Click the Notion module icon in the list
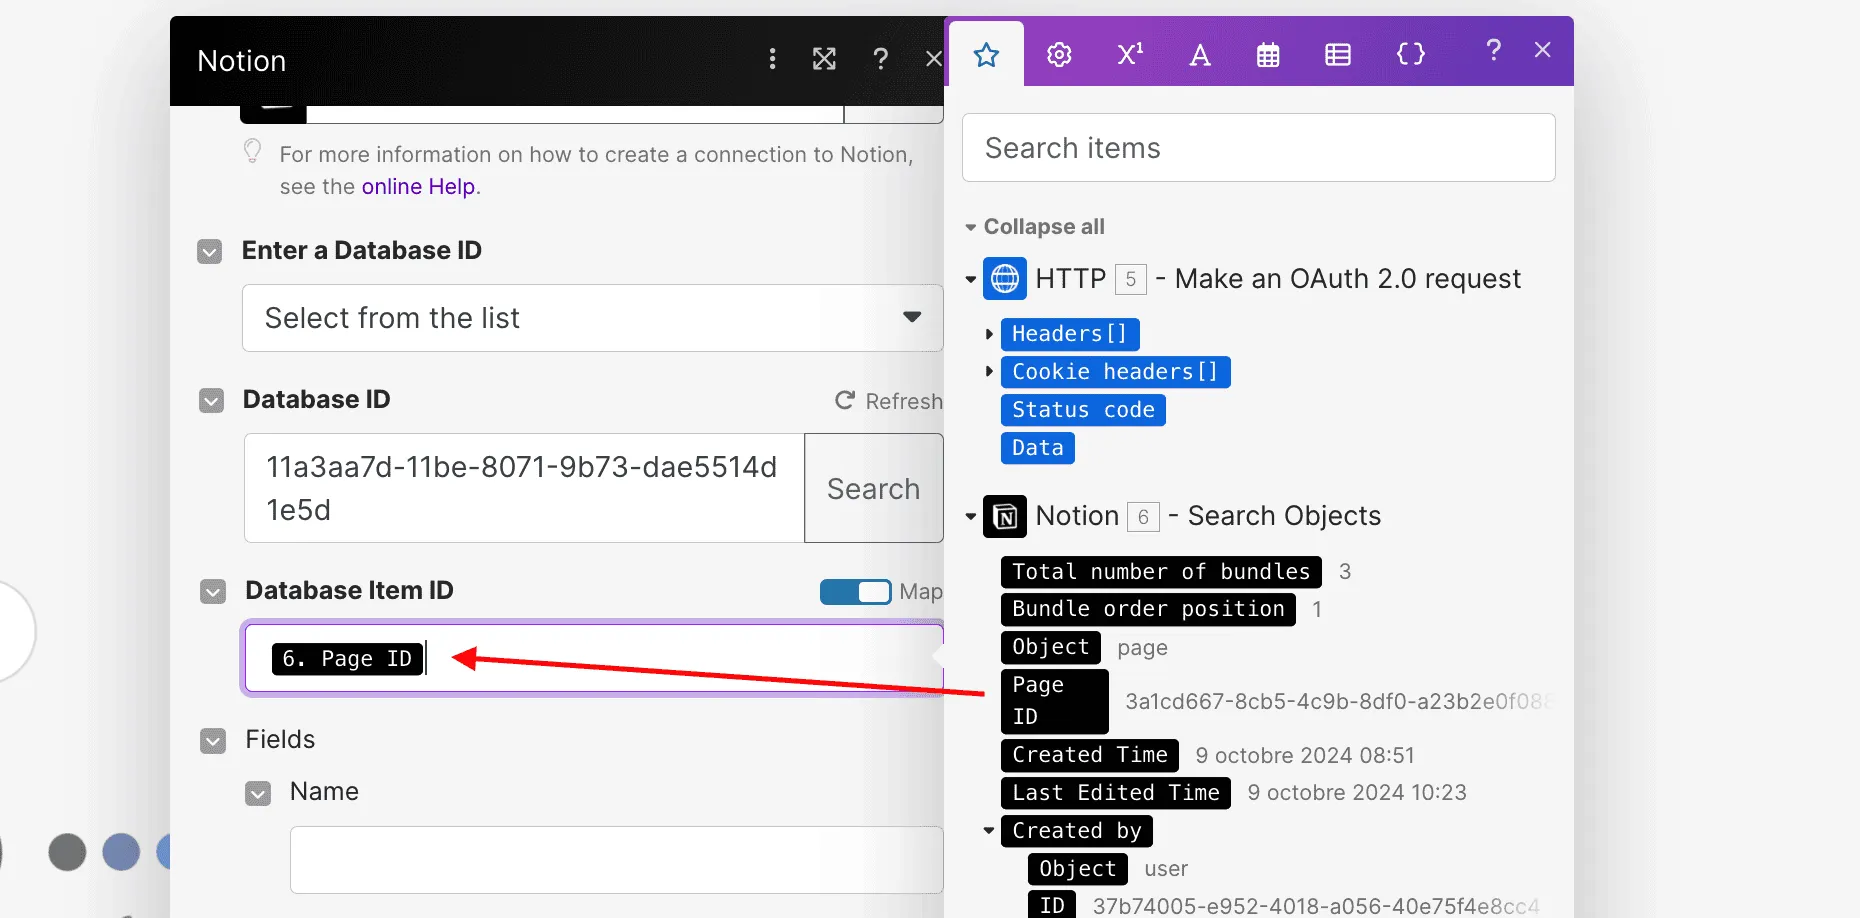The width and height of the screenshot is (1860, 918). point(1005,516)
